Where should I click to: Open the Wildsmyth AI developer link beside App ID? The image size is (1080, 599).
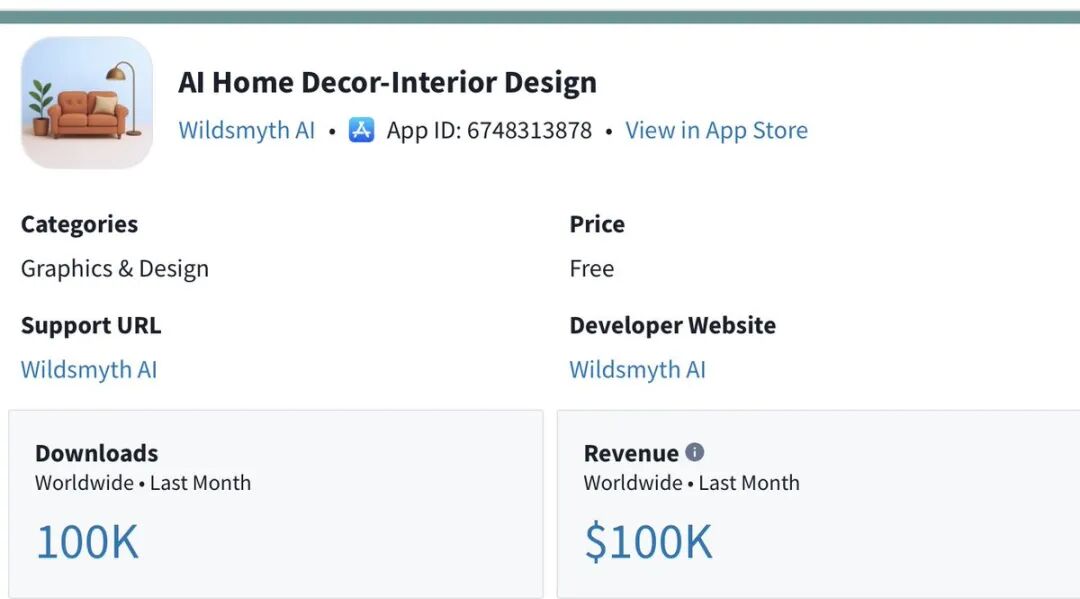tap(246, 130)
